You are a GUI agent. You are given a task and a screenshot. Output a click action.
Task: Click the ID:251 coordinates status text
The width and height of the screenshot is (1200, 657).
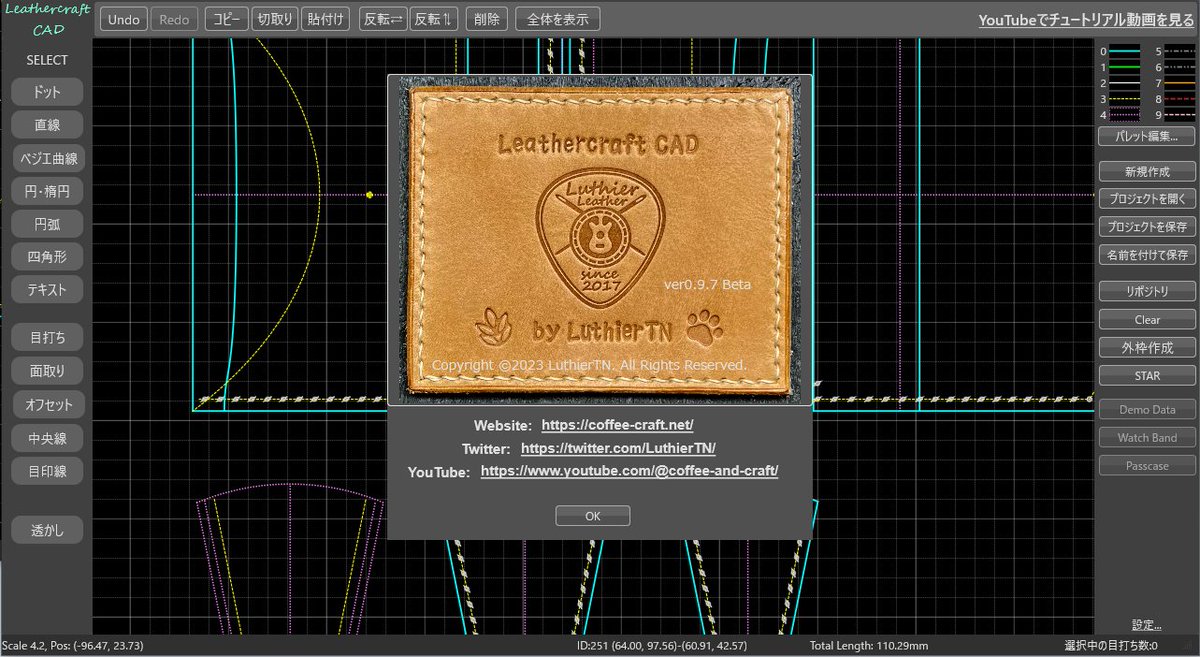point(662,645)
